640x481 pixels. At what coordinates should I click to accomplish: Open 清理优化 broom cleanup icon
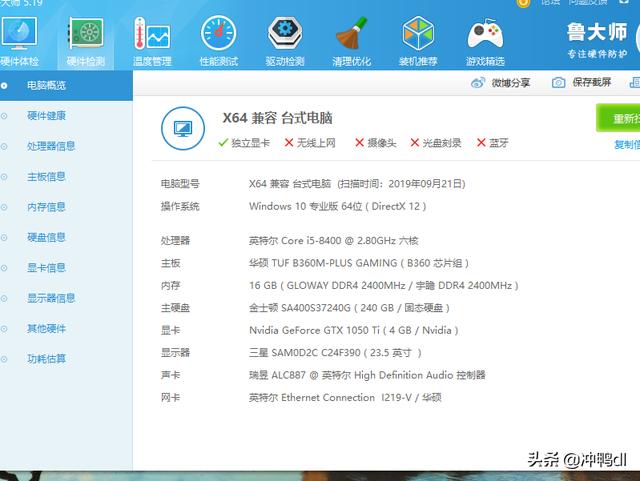click(x=351, y=41)
